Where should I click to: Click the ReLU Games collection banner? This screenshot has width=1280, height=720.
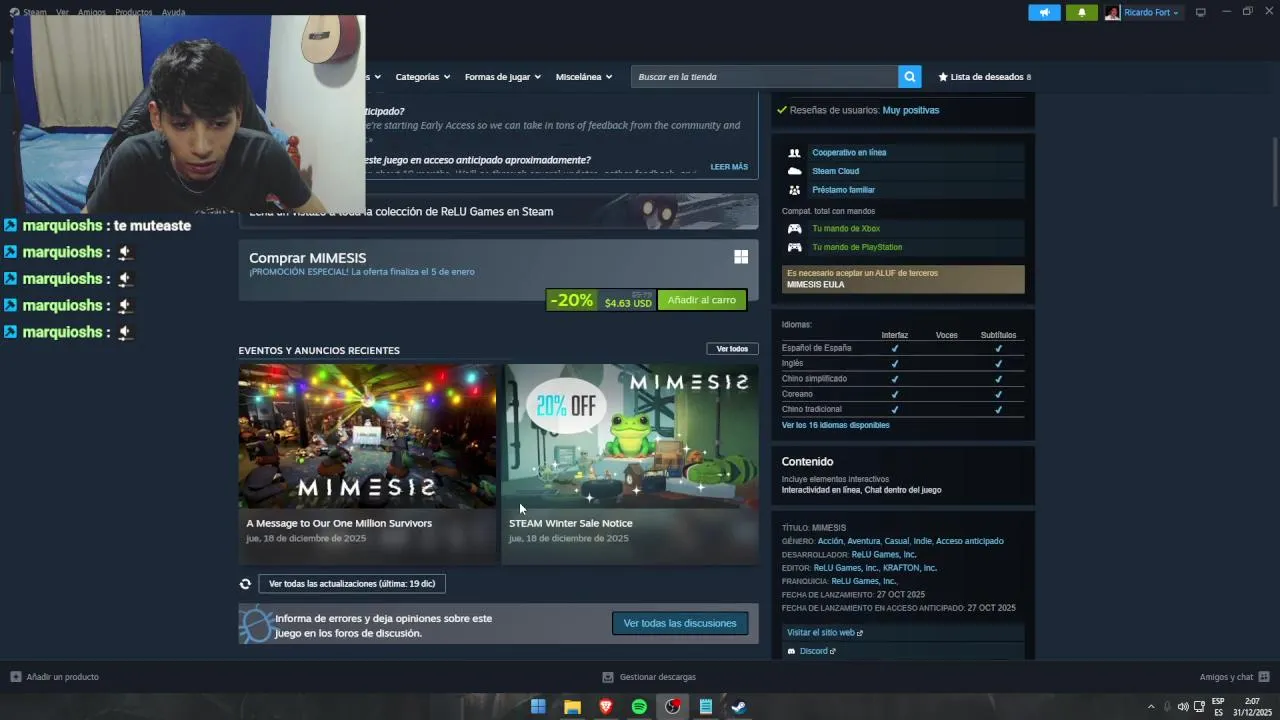pyautogui.click(x=498, y=211)
